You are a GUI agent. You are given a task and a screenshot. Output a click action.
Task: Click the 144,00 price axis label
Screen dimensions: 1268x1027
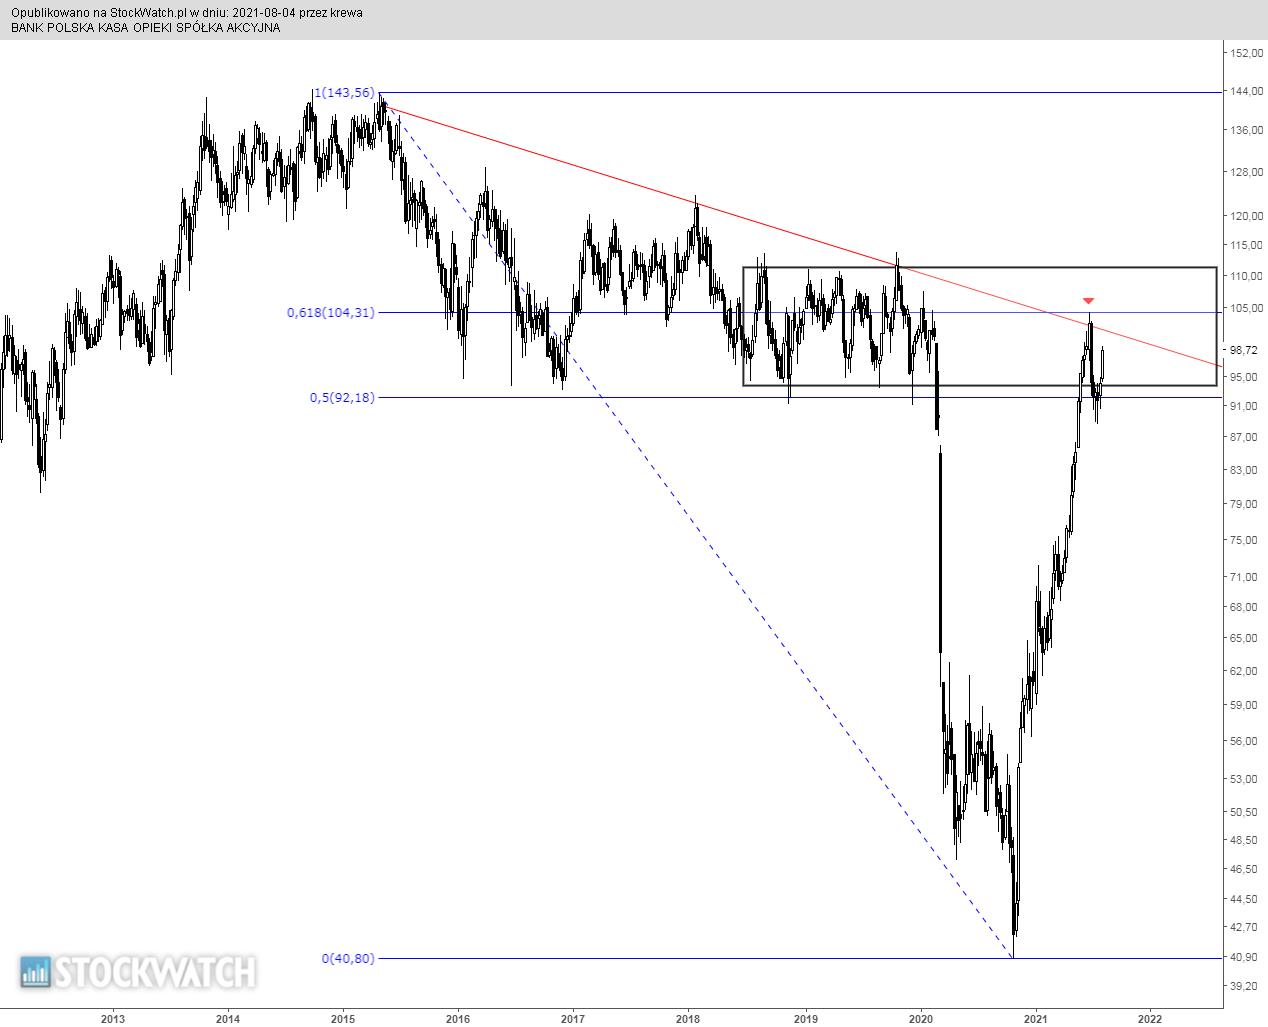pos(1245,92)
